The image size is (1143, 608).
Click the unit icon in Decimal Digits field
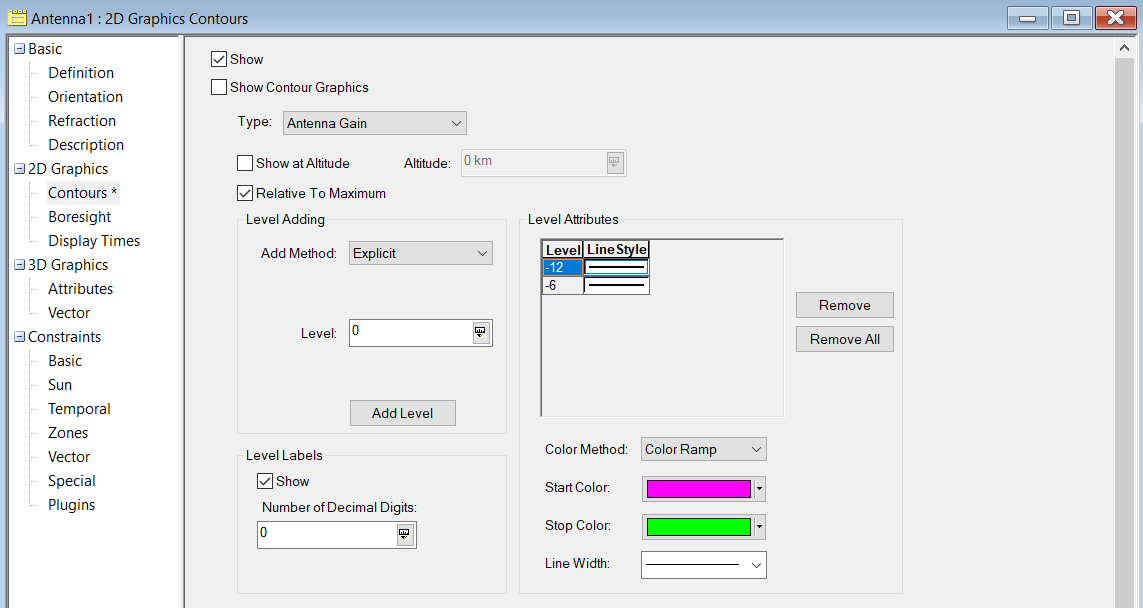405,535
